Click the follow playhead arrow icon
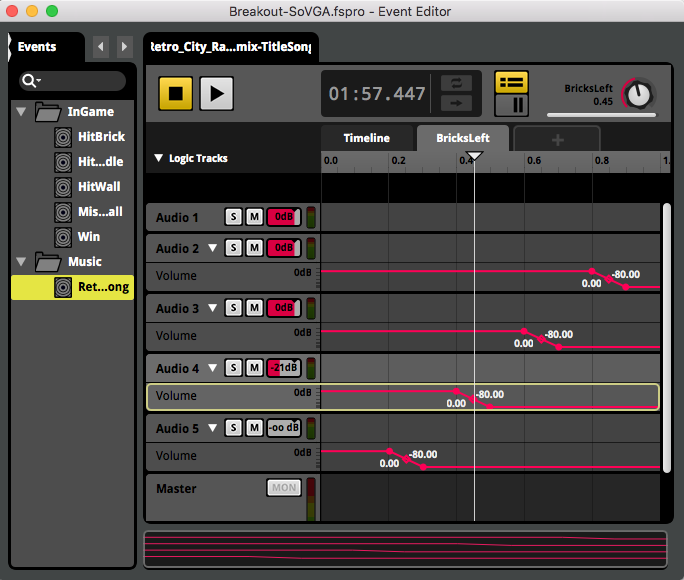 click(x=456, y=103)
